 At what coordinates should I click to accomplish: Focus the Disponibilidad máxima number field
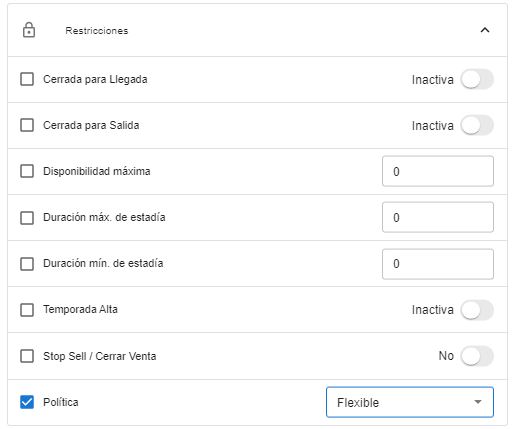click(438, 171)
